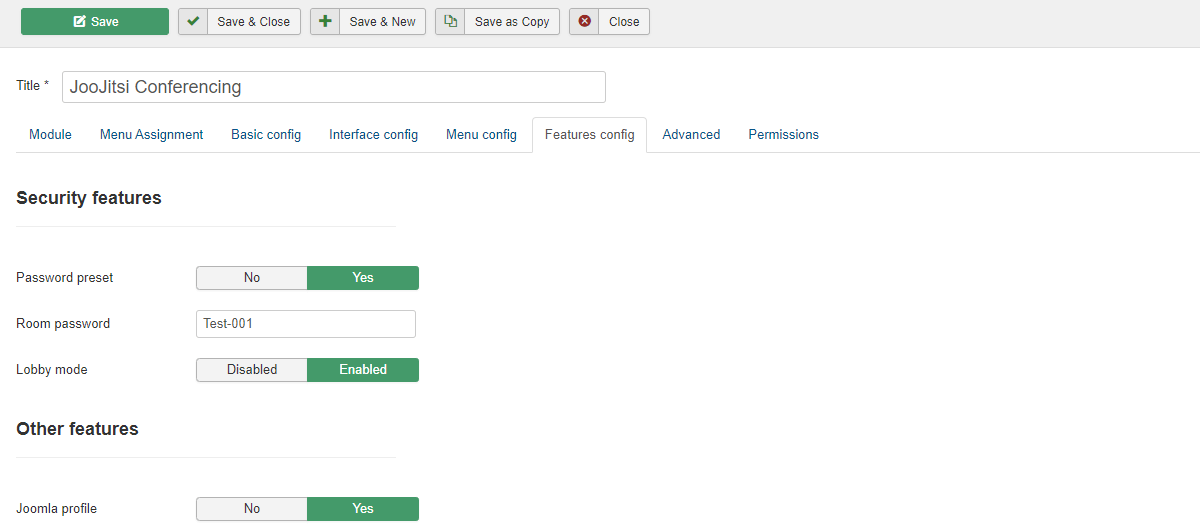Open the Basic config tab
Image resolution: width=1200 pixels, height=525 pixels.
point(266,135)
